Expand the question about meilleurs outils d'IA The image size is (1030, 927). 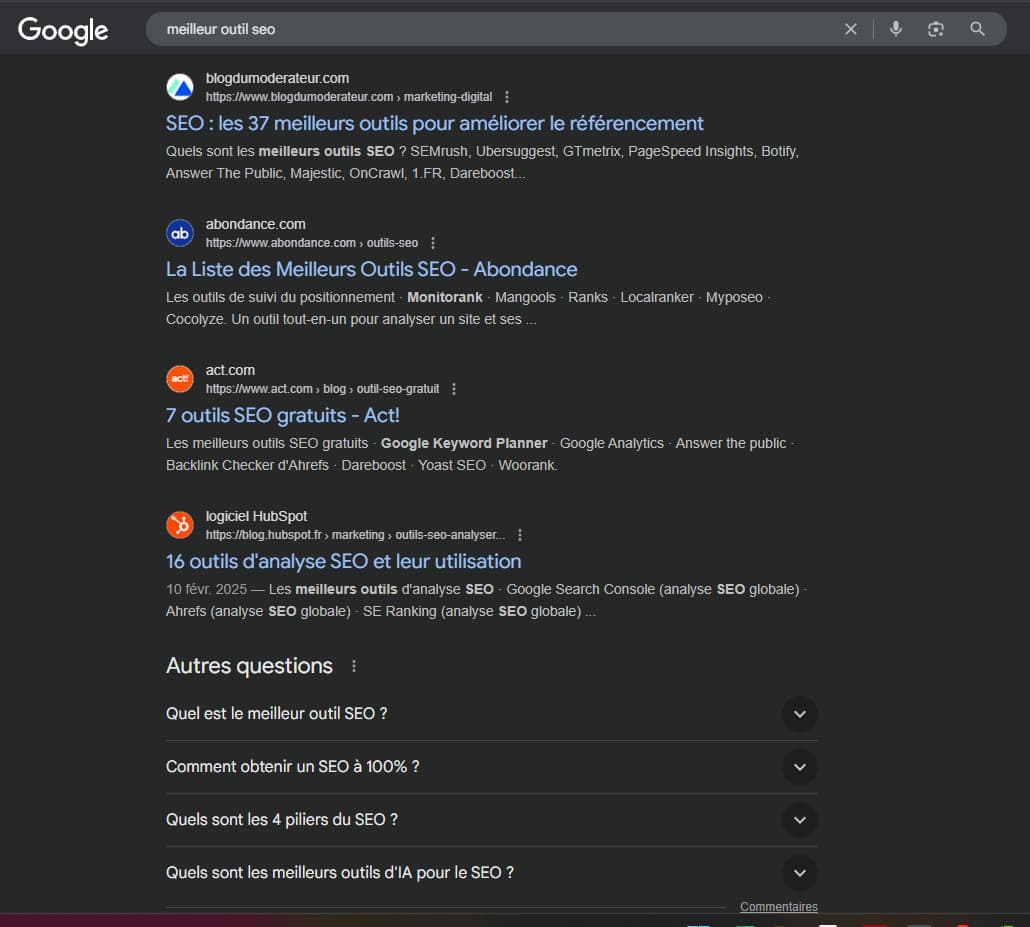pos(799,873)
